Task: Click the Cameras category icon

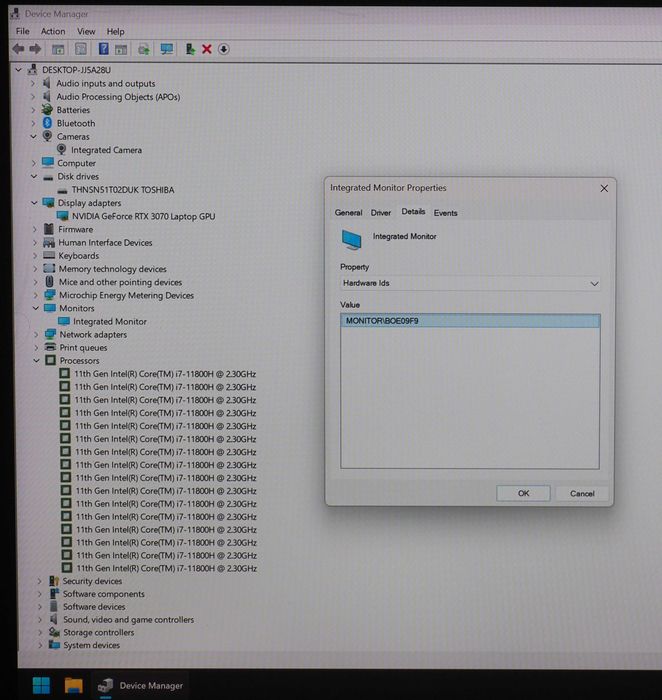Action: 47,136
